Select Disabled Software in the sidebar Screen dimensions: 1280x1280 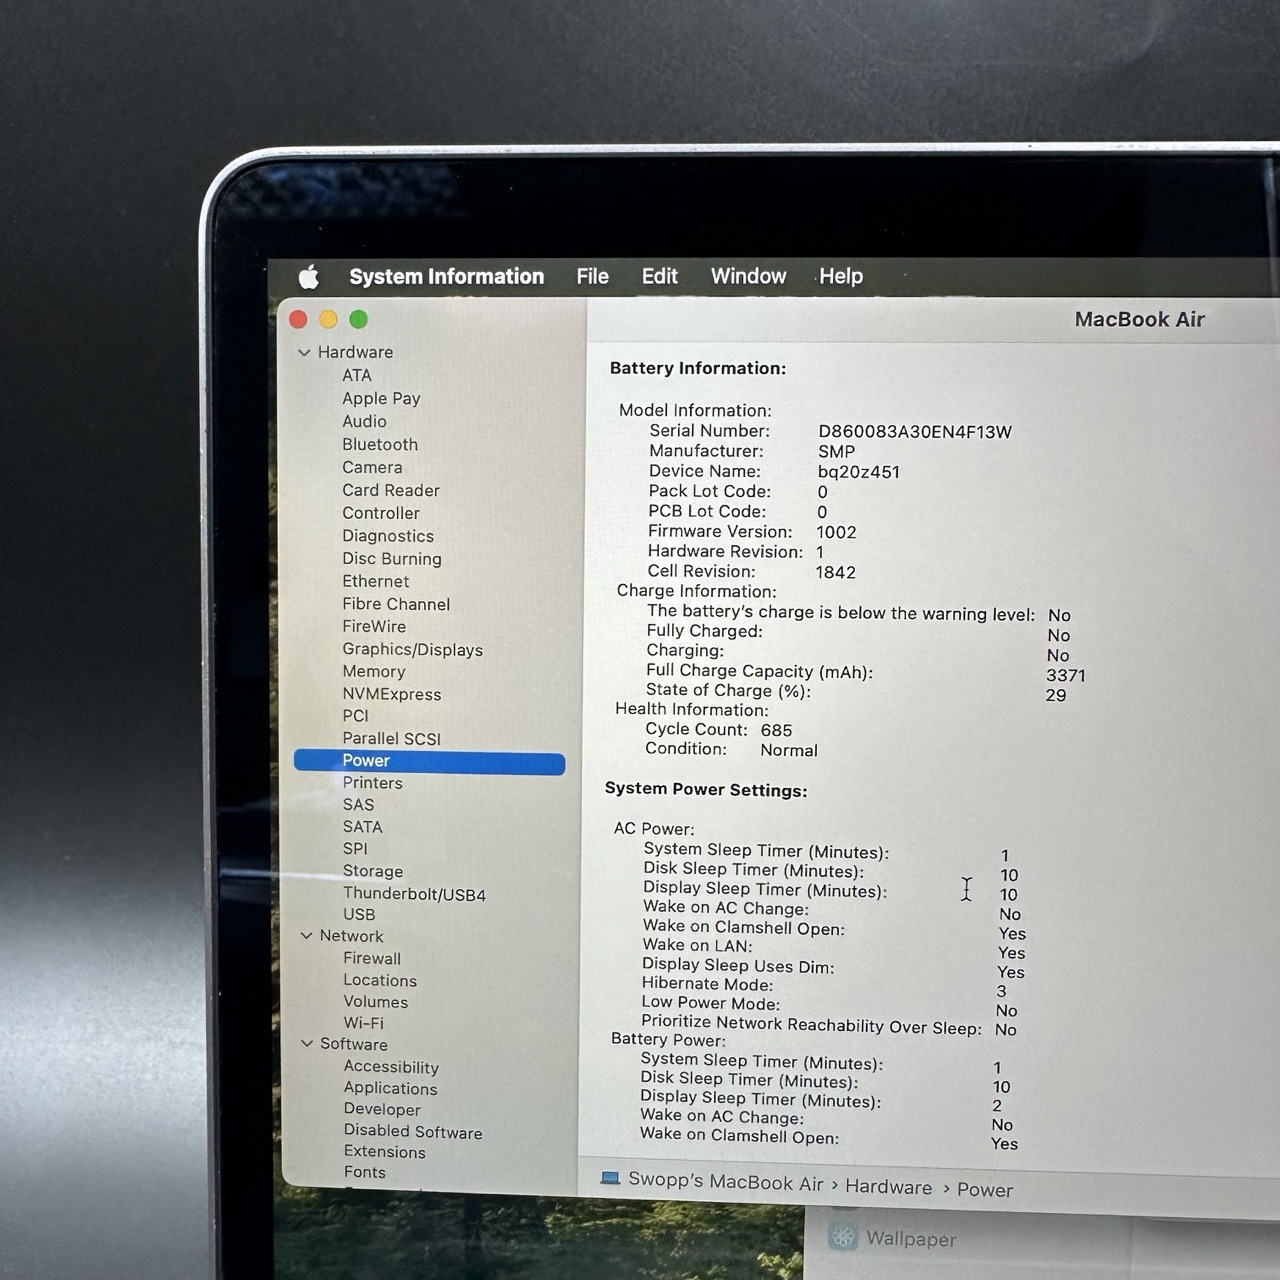[x=413, y=1131]
